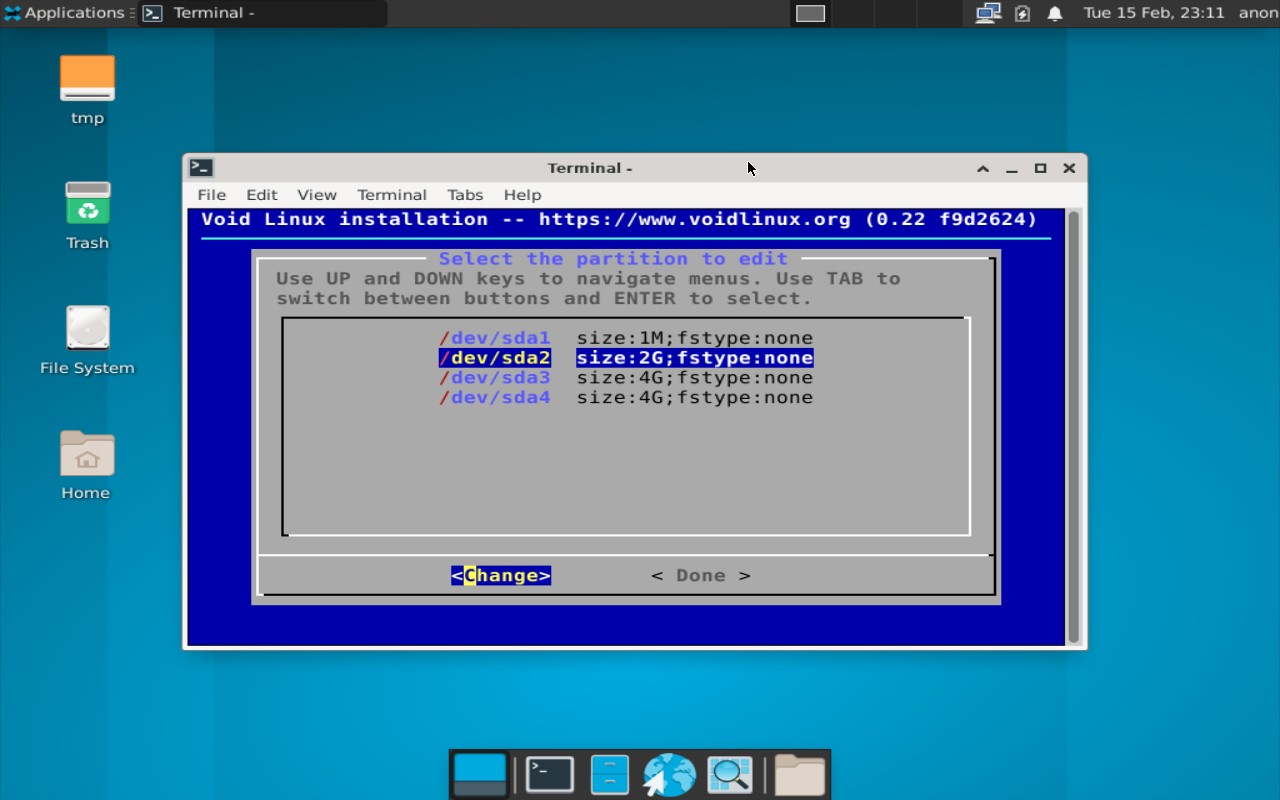
Task: Open the Edit menu in Terminal
Action: 261,195
